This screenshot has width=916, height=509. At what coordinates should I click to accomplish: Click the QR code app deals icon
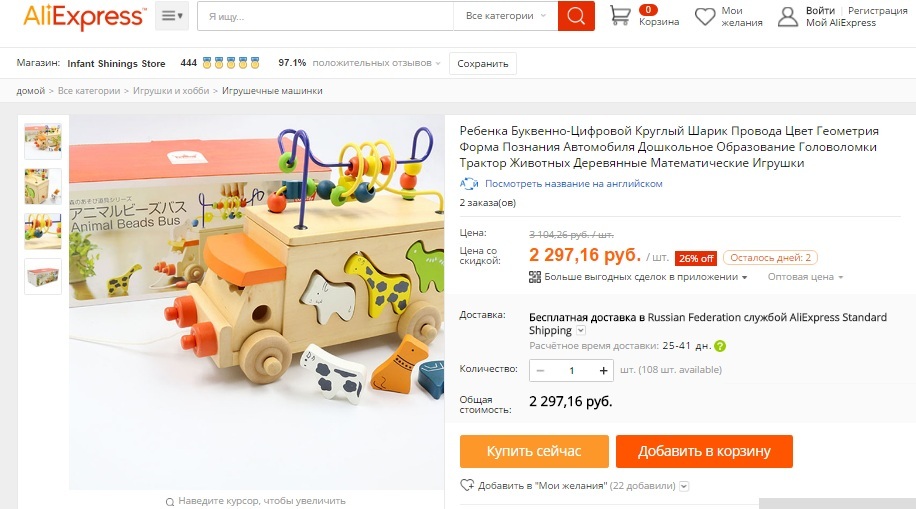coord(535,277)
